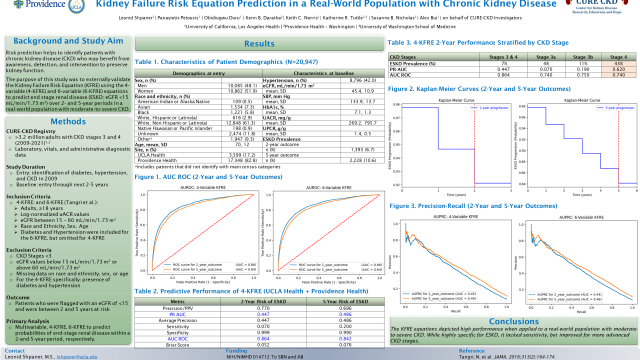
Task: Click the Stage 3b column header in Table 3
Action: pyautogui.click(x=582, y=57)
